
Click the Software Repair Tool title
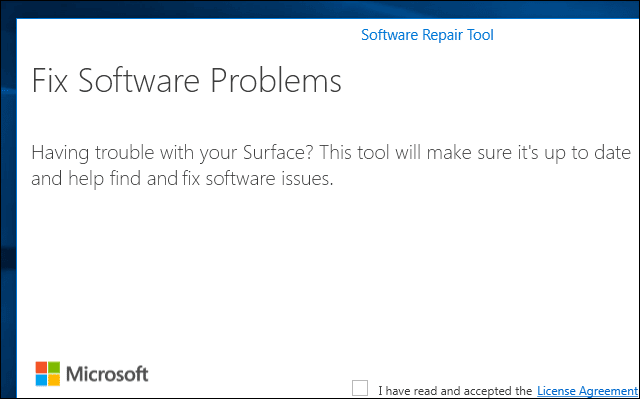tap(427, 35)
